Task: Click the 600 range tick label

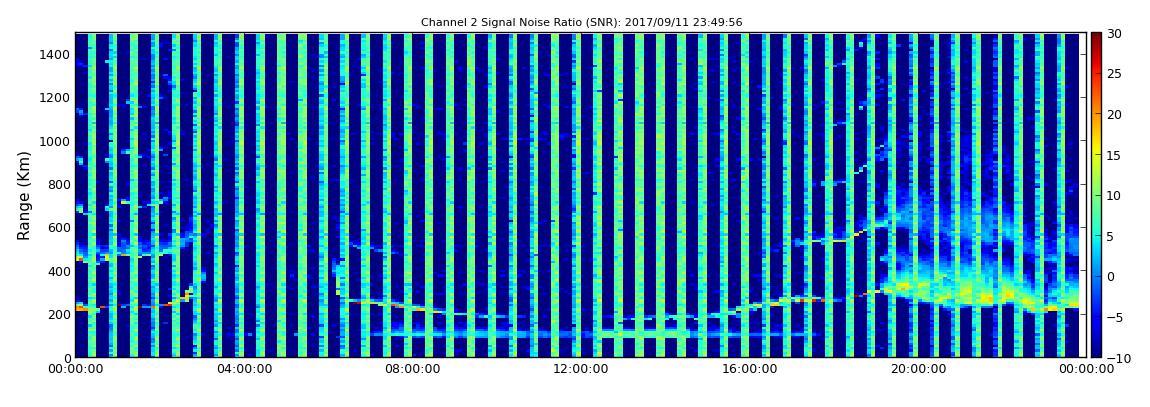Action: pos(59,228)
